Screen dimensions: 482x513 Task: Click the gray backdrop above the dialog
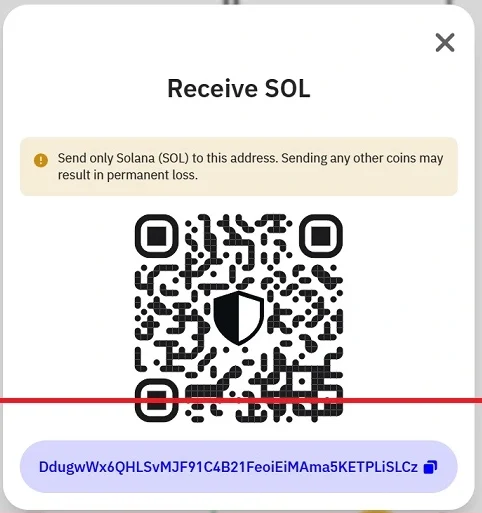point(241,2)
